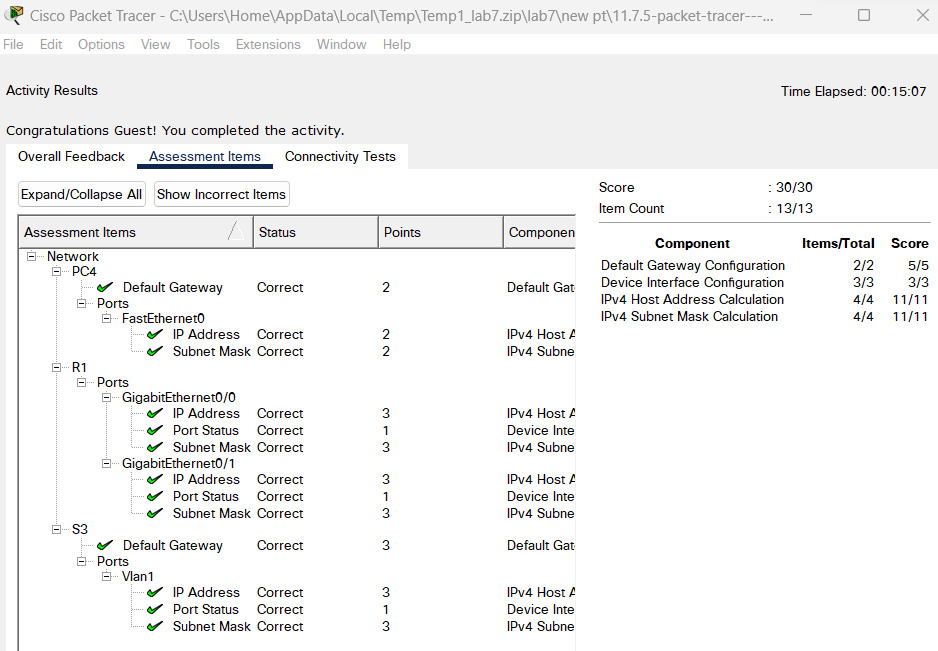This screenshot has height=651, width=938.
Task: Open the Tools menu
Action: [x=203, y=44]
